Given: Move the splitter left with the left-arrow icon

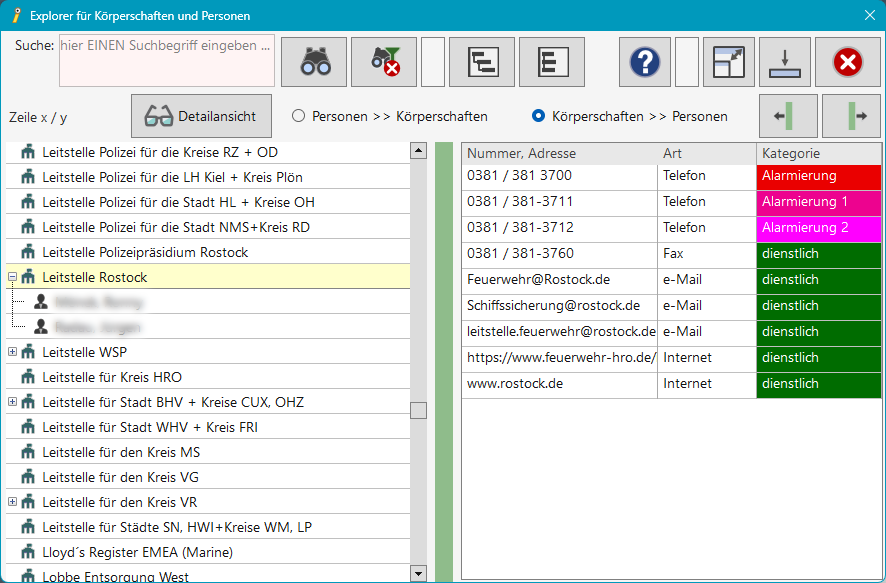Looking at the screenshot, I should tap(788, 116).
